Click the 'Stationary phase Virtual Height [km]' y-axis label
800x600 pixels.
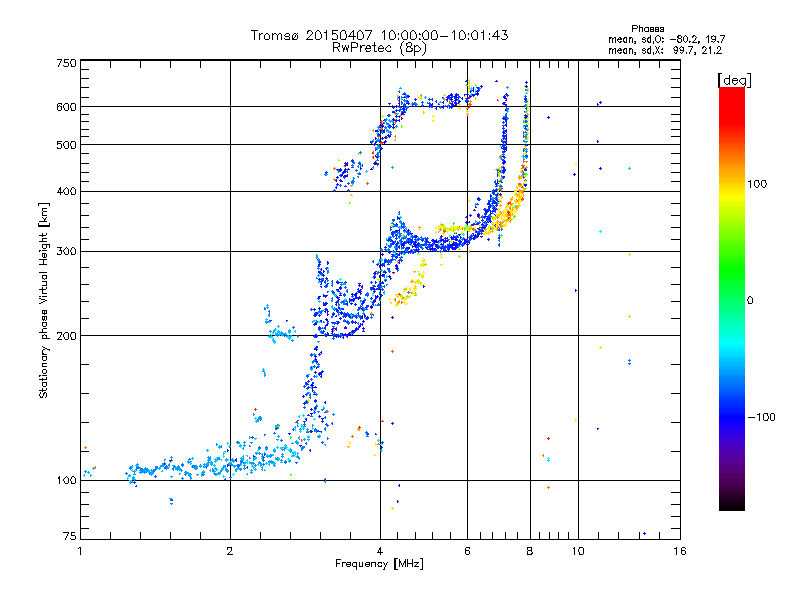[43, 300]
